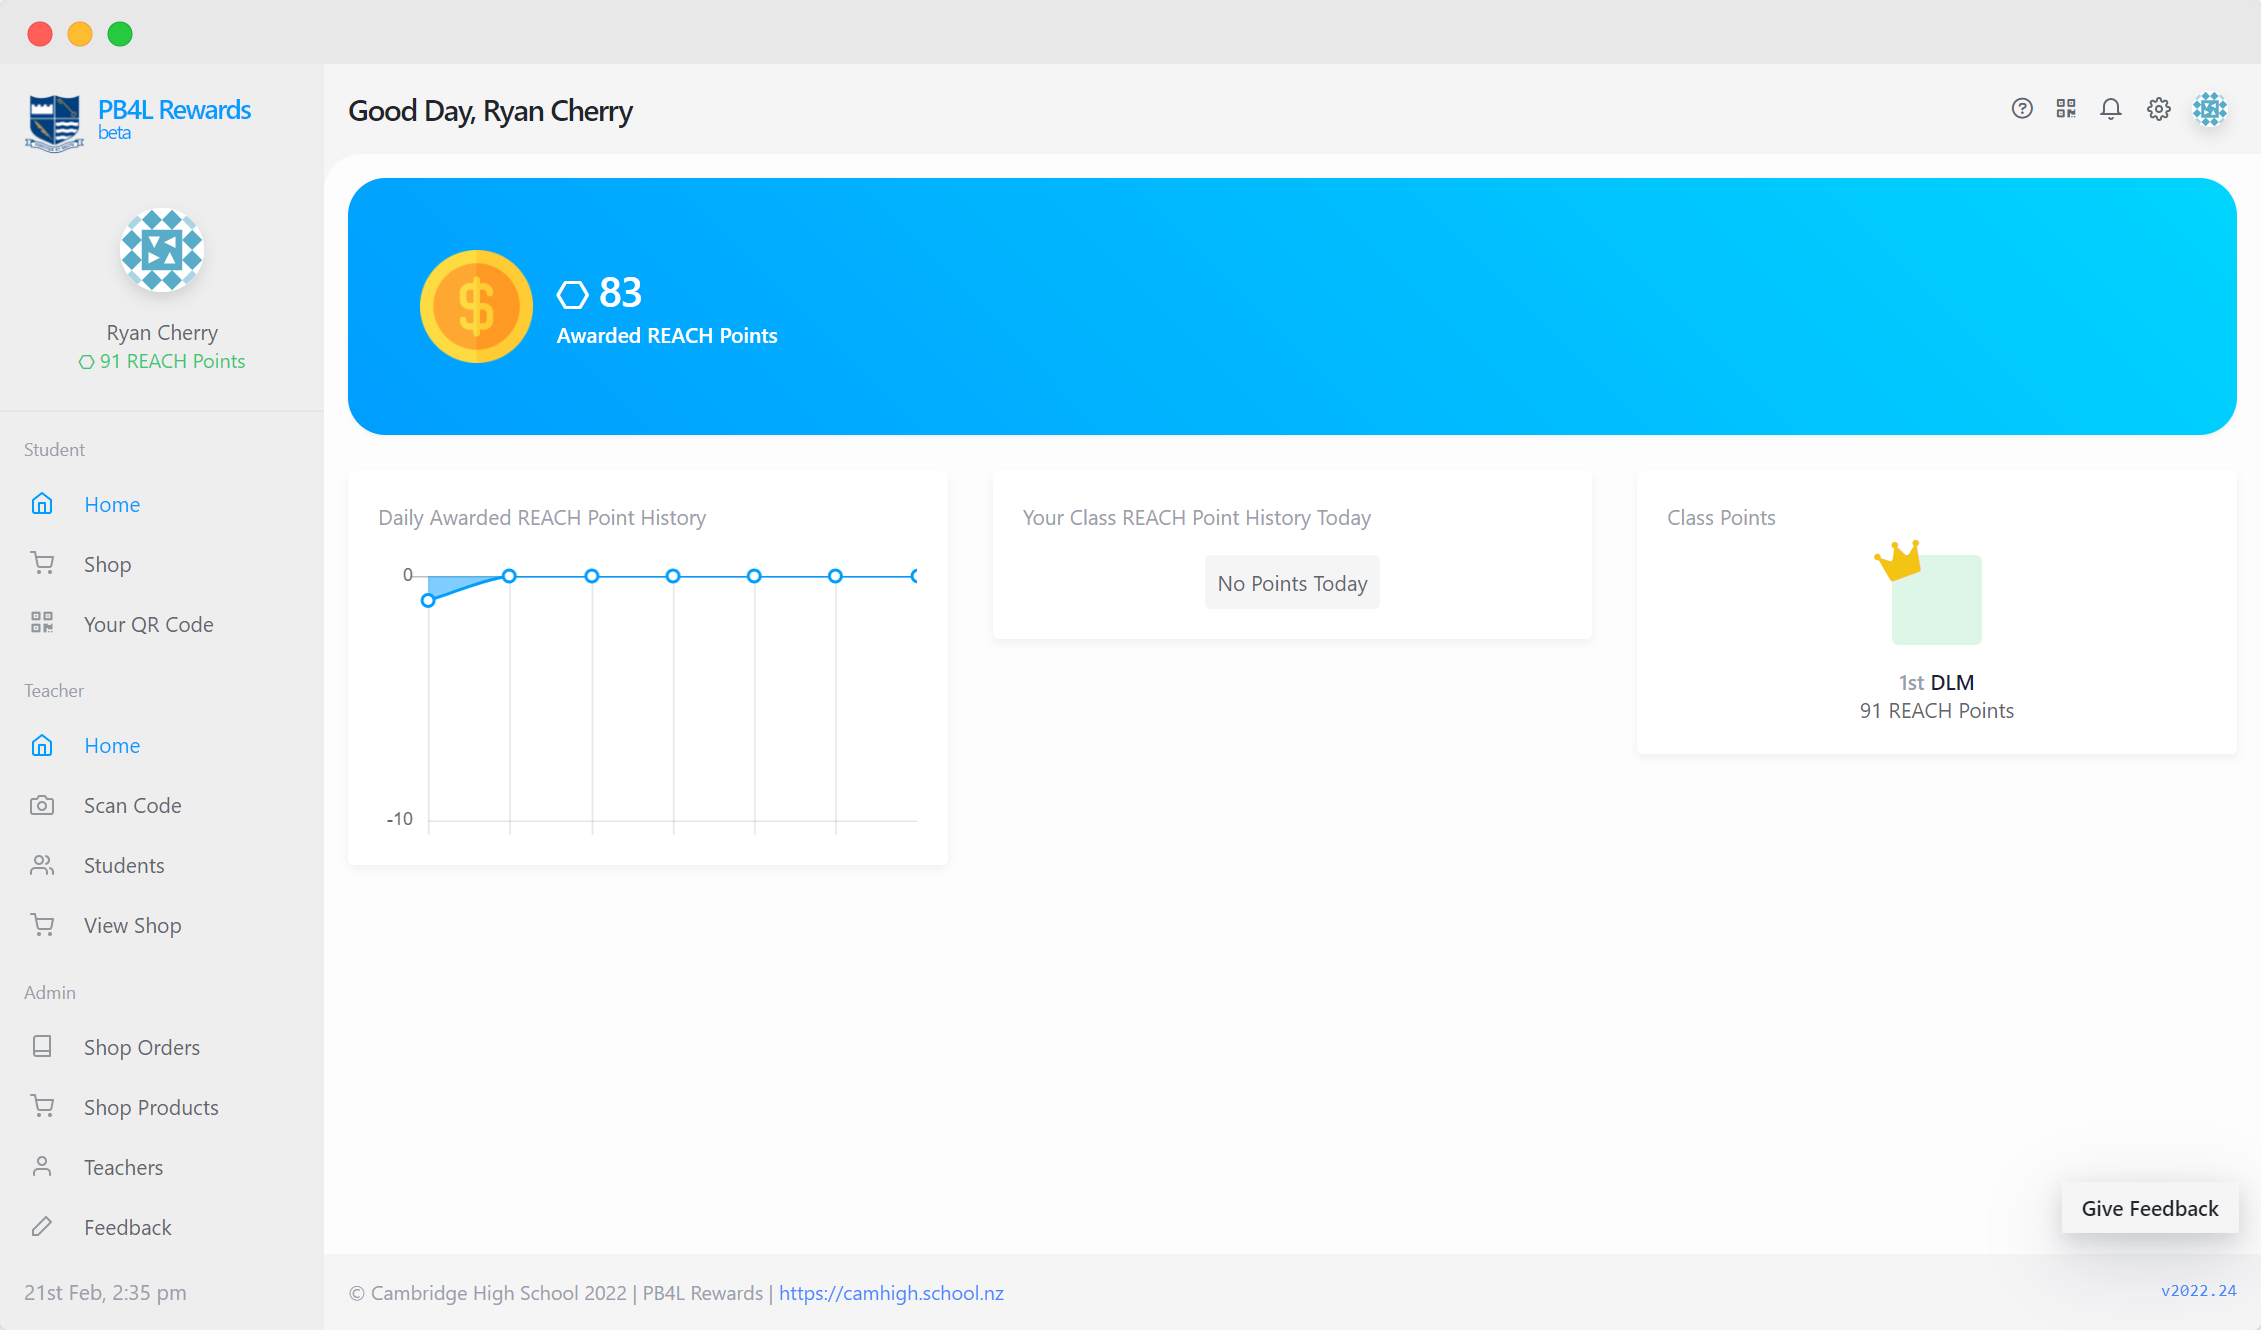Open Teacher View Shop

point(132,925)
